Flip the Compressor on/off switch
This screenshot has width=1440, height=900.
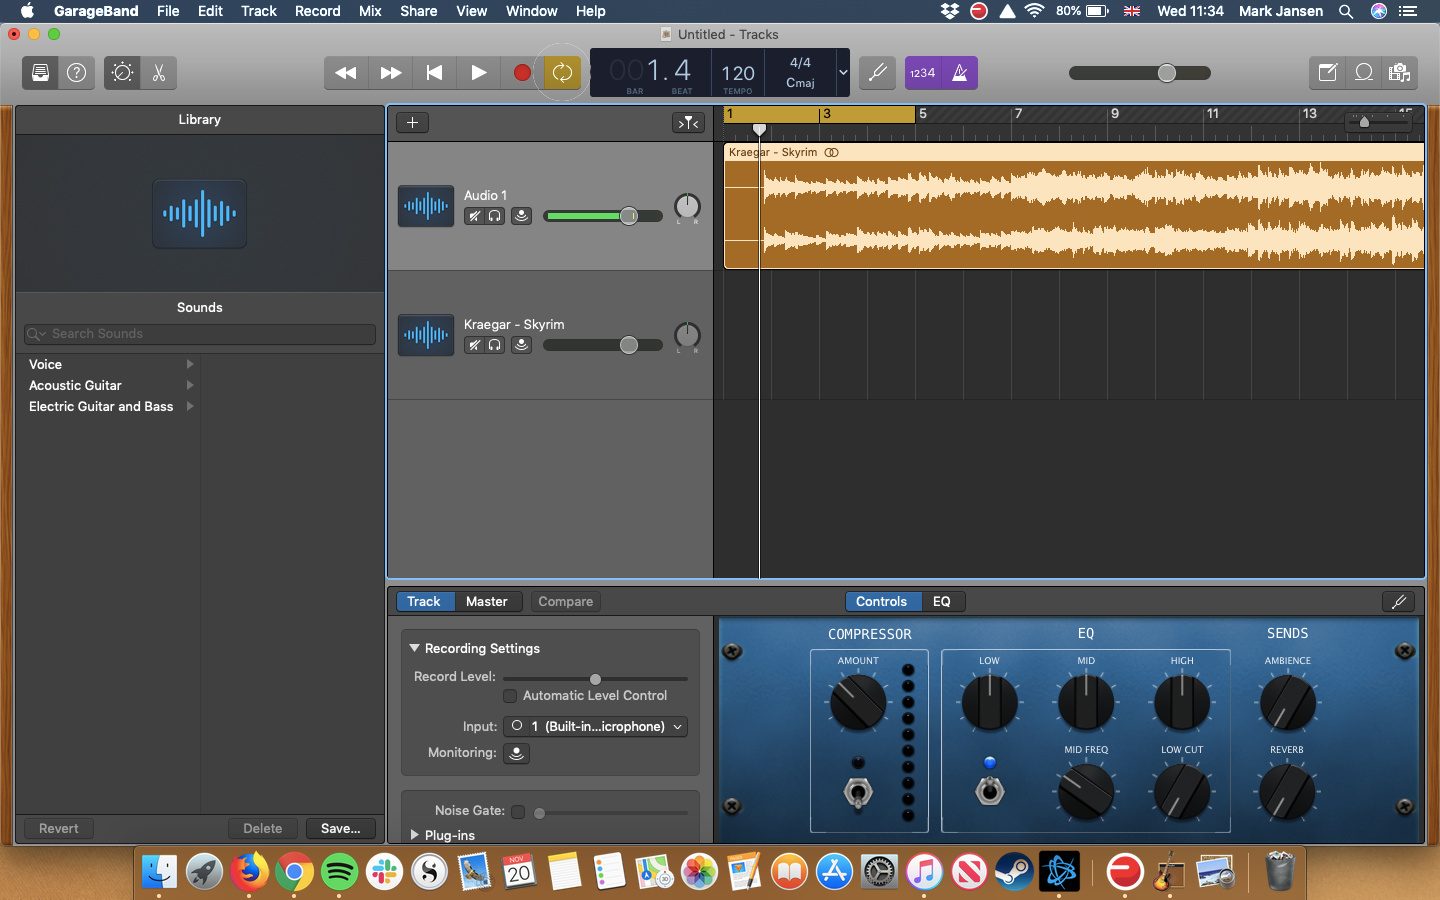[857, 792]
